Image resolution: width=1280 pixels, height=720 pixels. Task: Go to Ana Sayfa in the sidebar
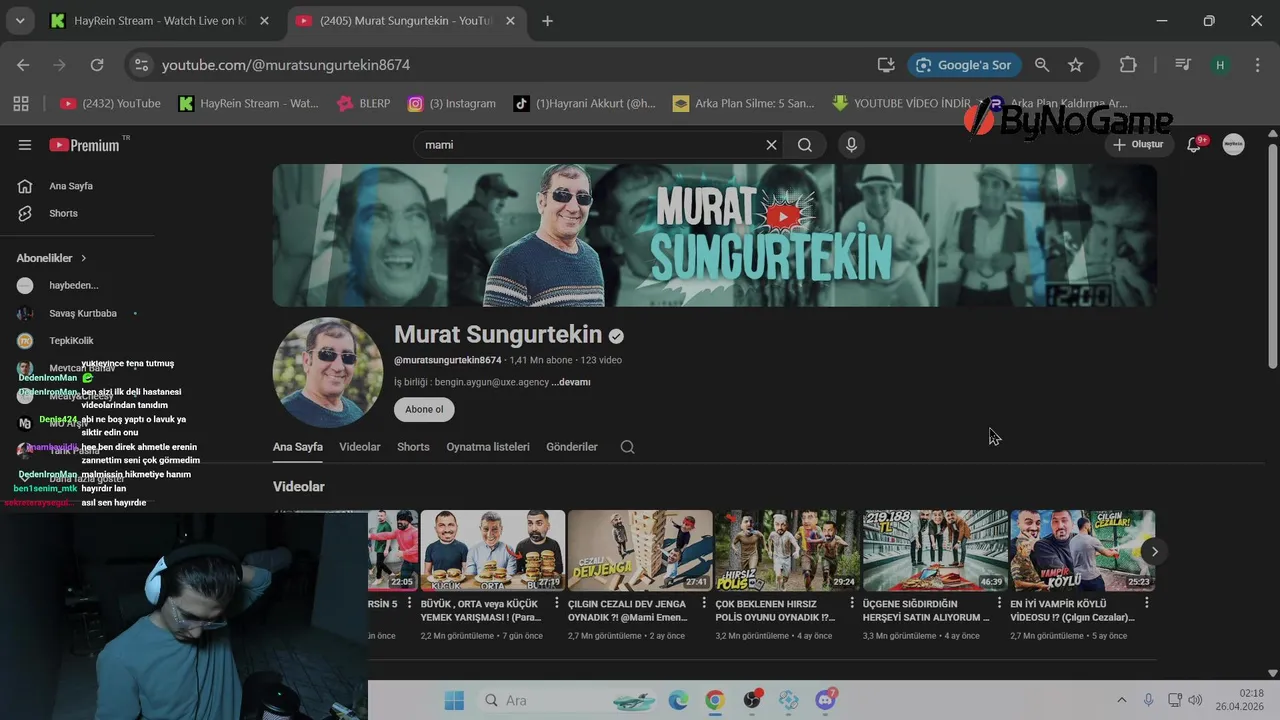71,186
